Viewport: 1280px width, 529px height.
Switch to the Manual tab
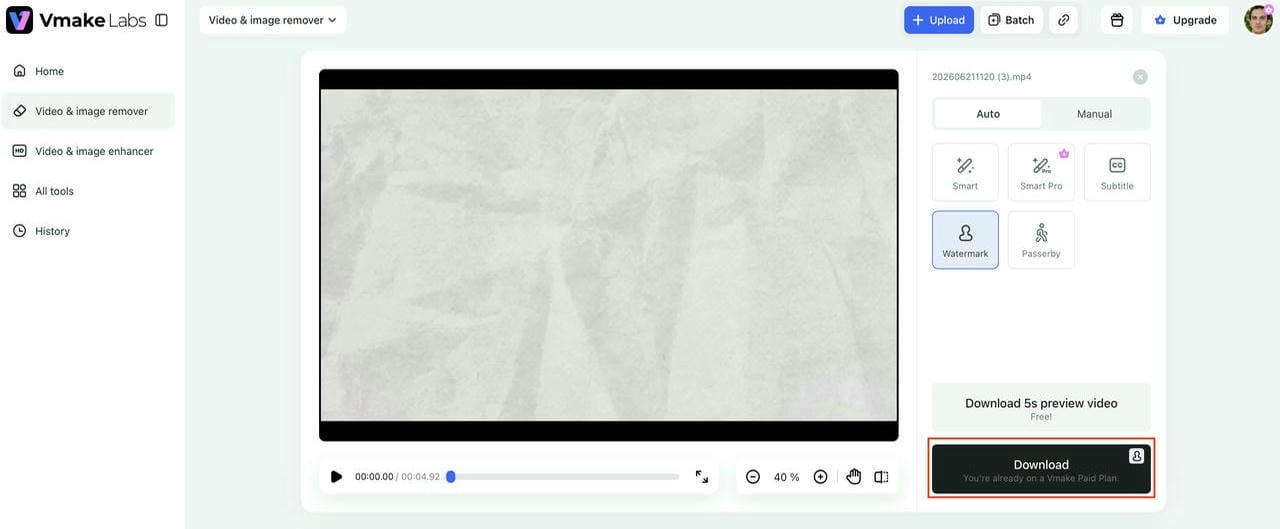(x=1094, y=114)
